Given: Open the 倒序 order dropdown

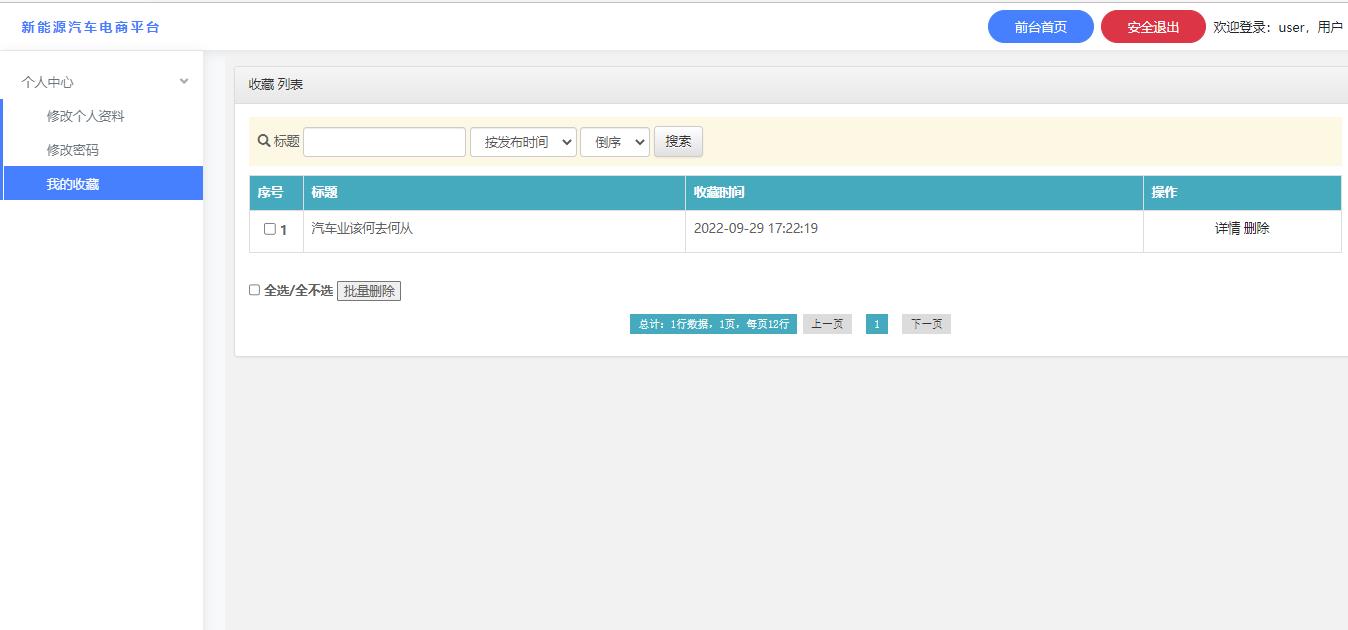Looking at the screenshot, I should pyautogui.click(x=614, y=142).
